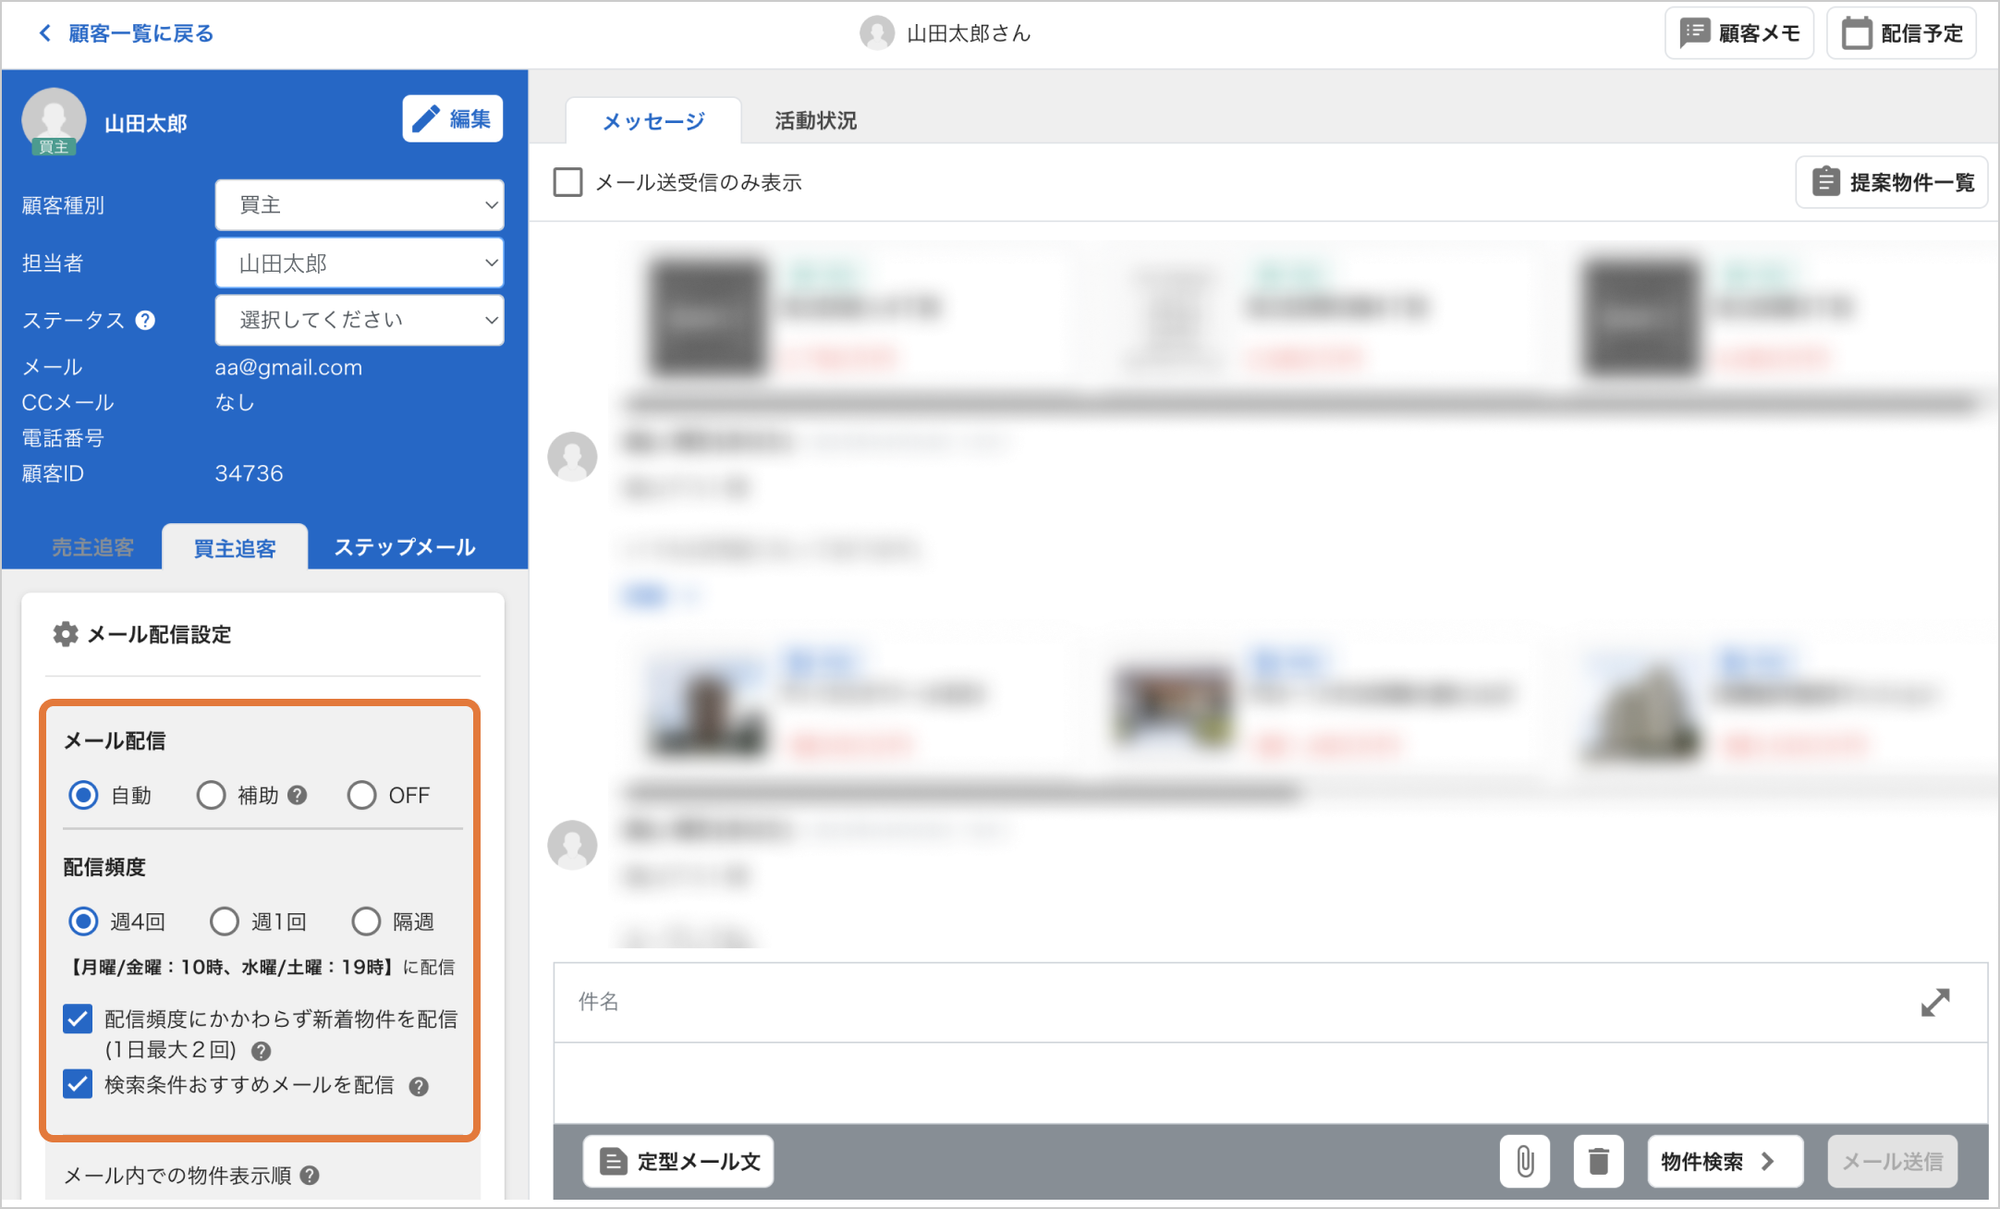Viewport: 2000px width, 1209px height.
Task: Select OFF mail delivery radio
Action: pos(361,795)
